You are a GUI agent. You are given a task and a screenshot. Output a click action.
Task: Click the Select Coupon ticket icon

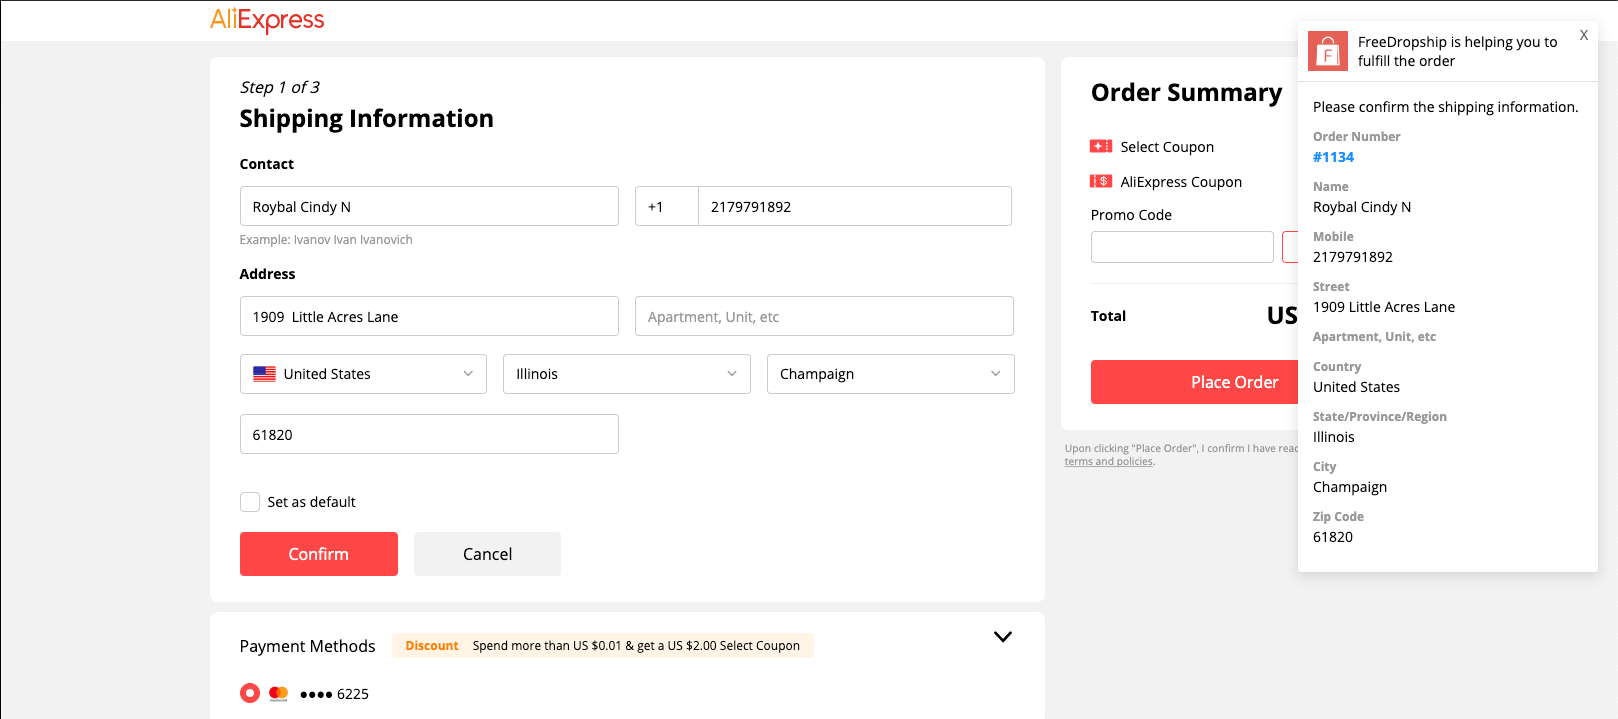(x=1100, y=147)
